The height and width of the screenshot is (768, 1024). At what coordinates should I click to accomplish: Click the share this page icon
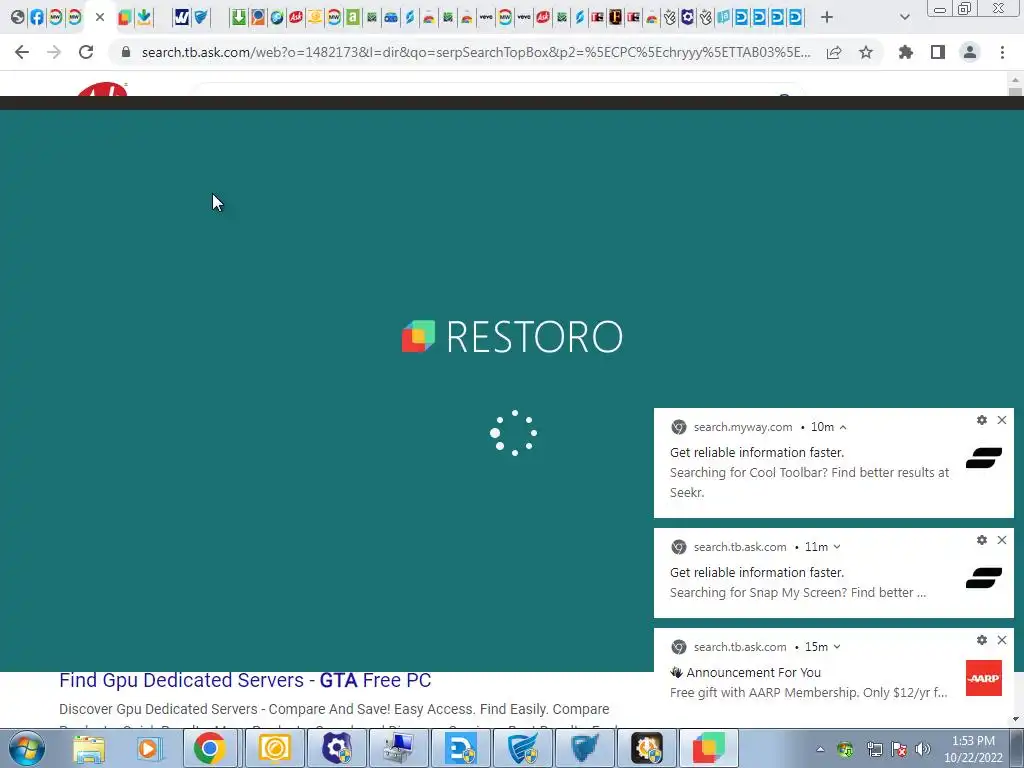[x=834, y=52]
